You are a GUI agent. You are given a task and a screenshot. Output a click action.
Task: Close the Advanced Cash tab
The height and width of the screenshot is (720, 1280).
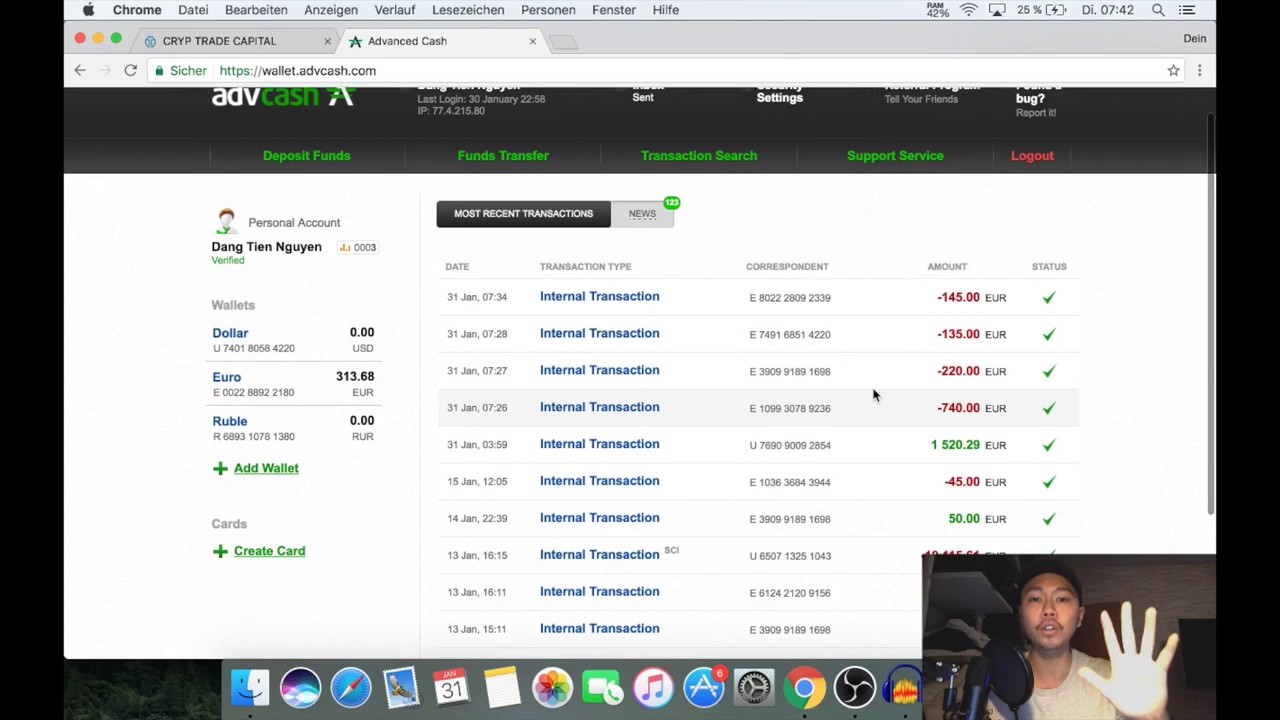tap(532, 41)
